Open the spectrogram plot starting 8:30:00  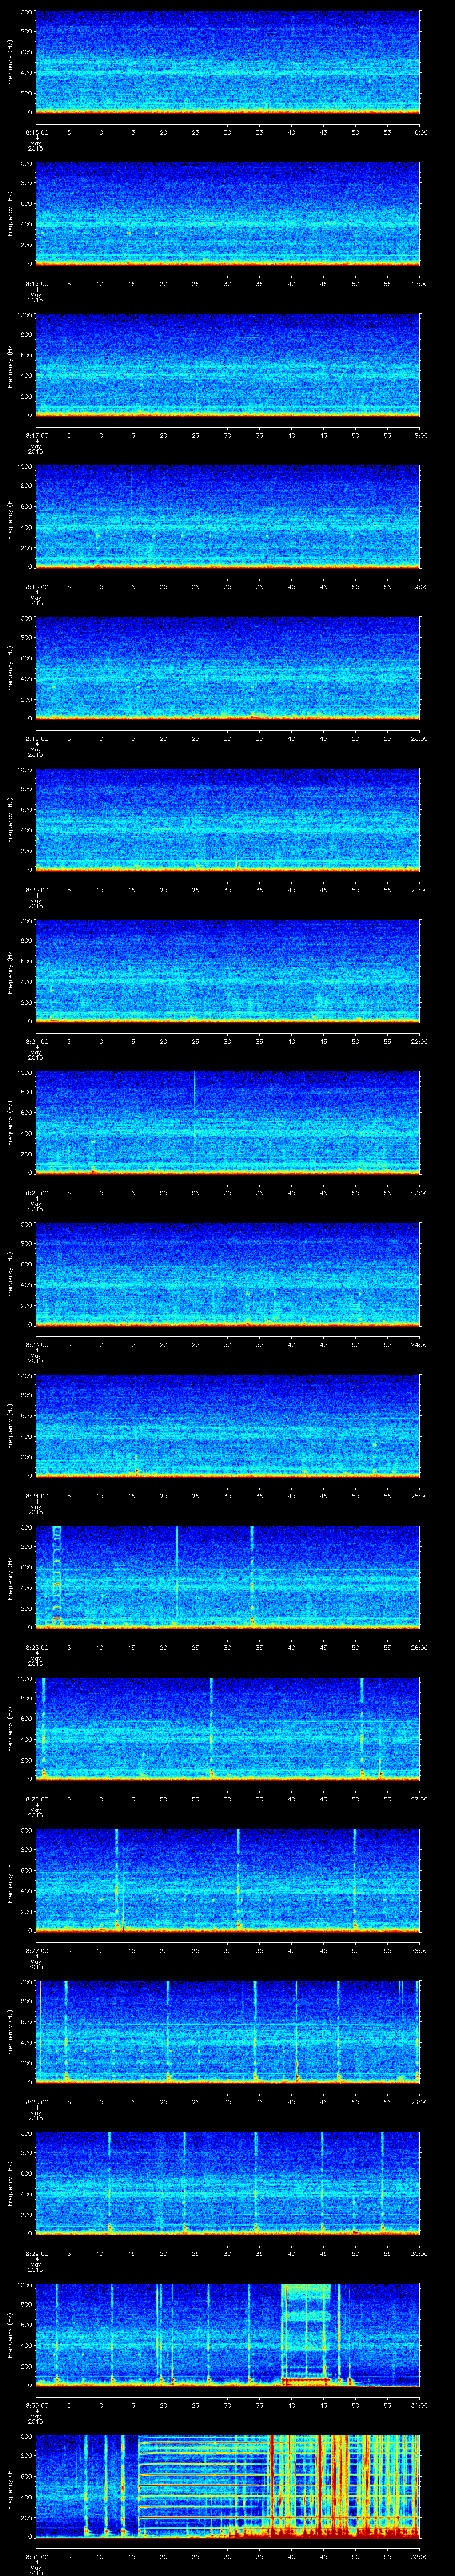[x=228, y=2334]
